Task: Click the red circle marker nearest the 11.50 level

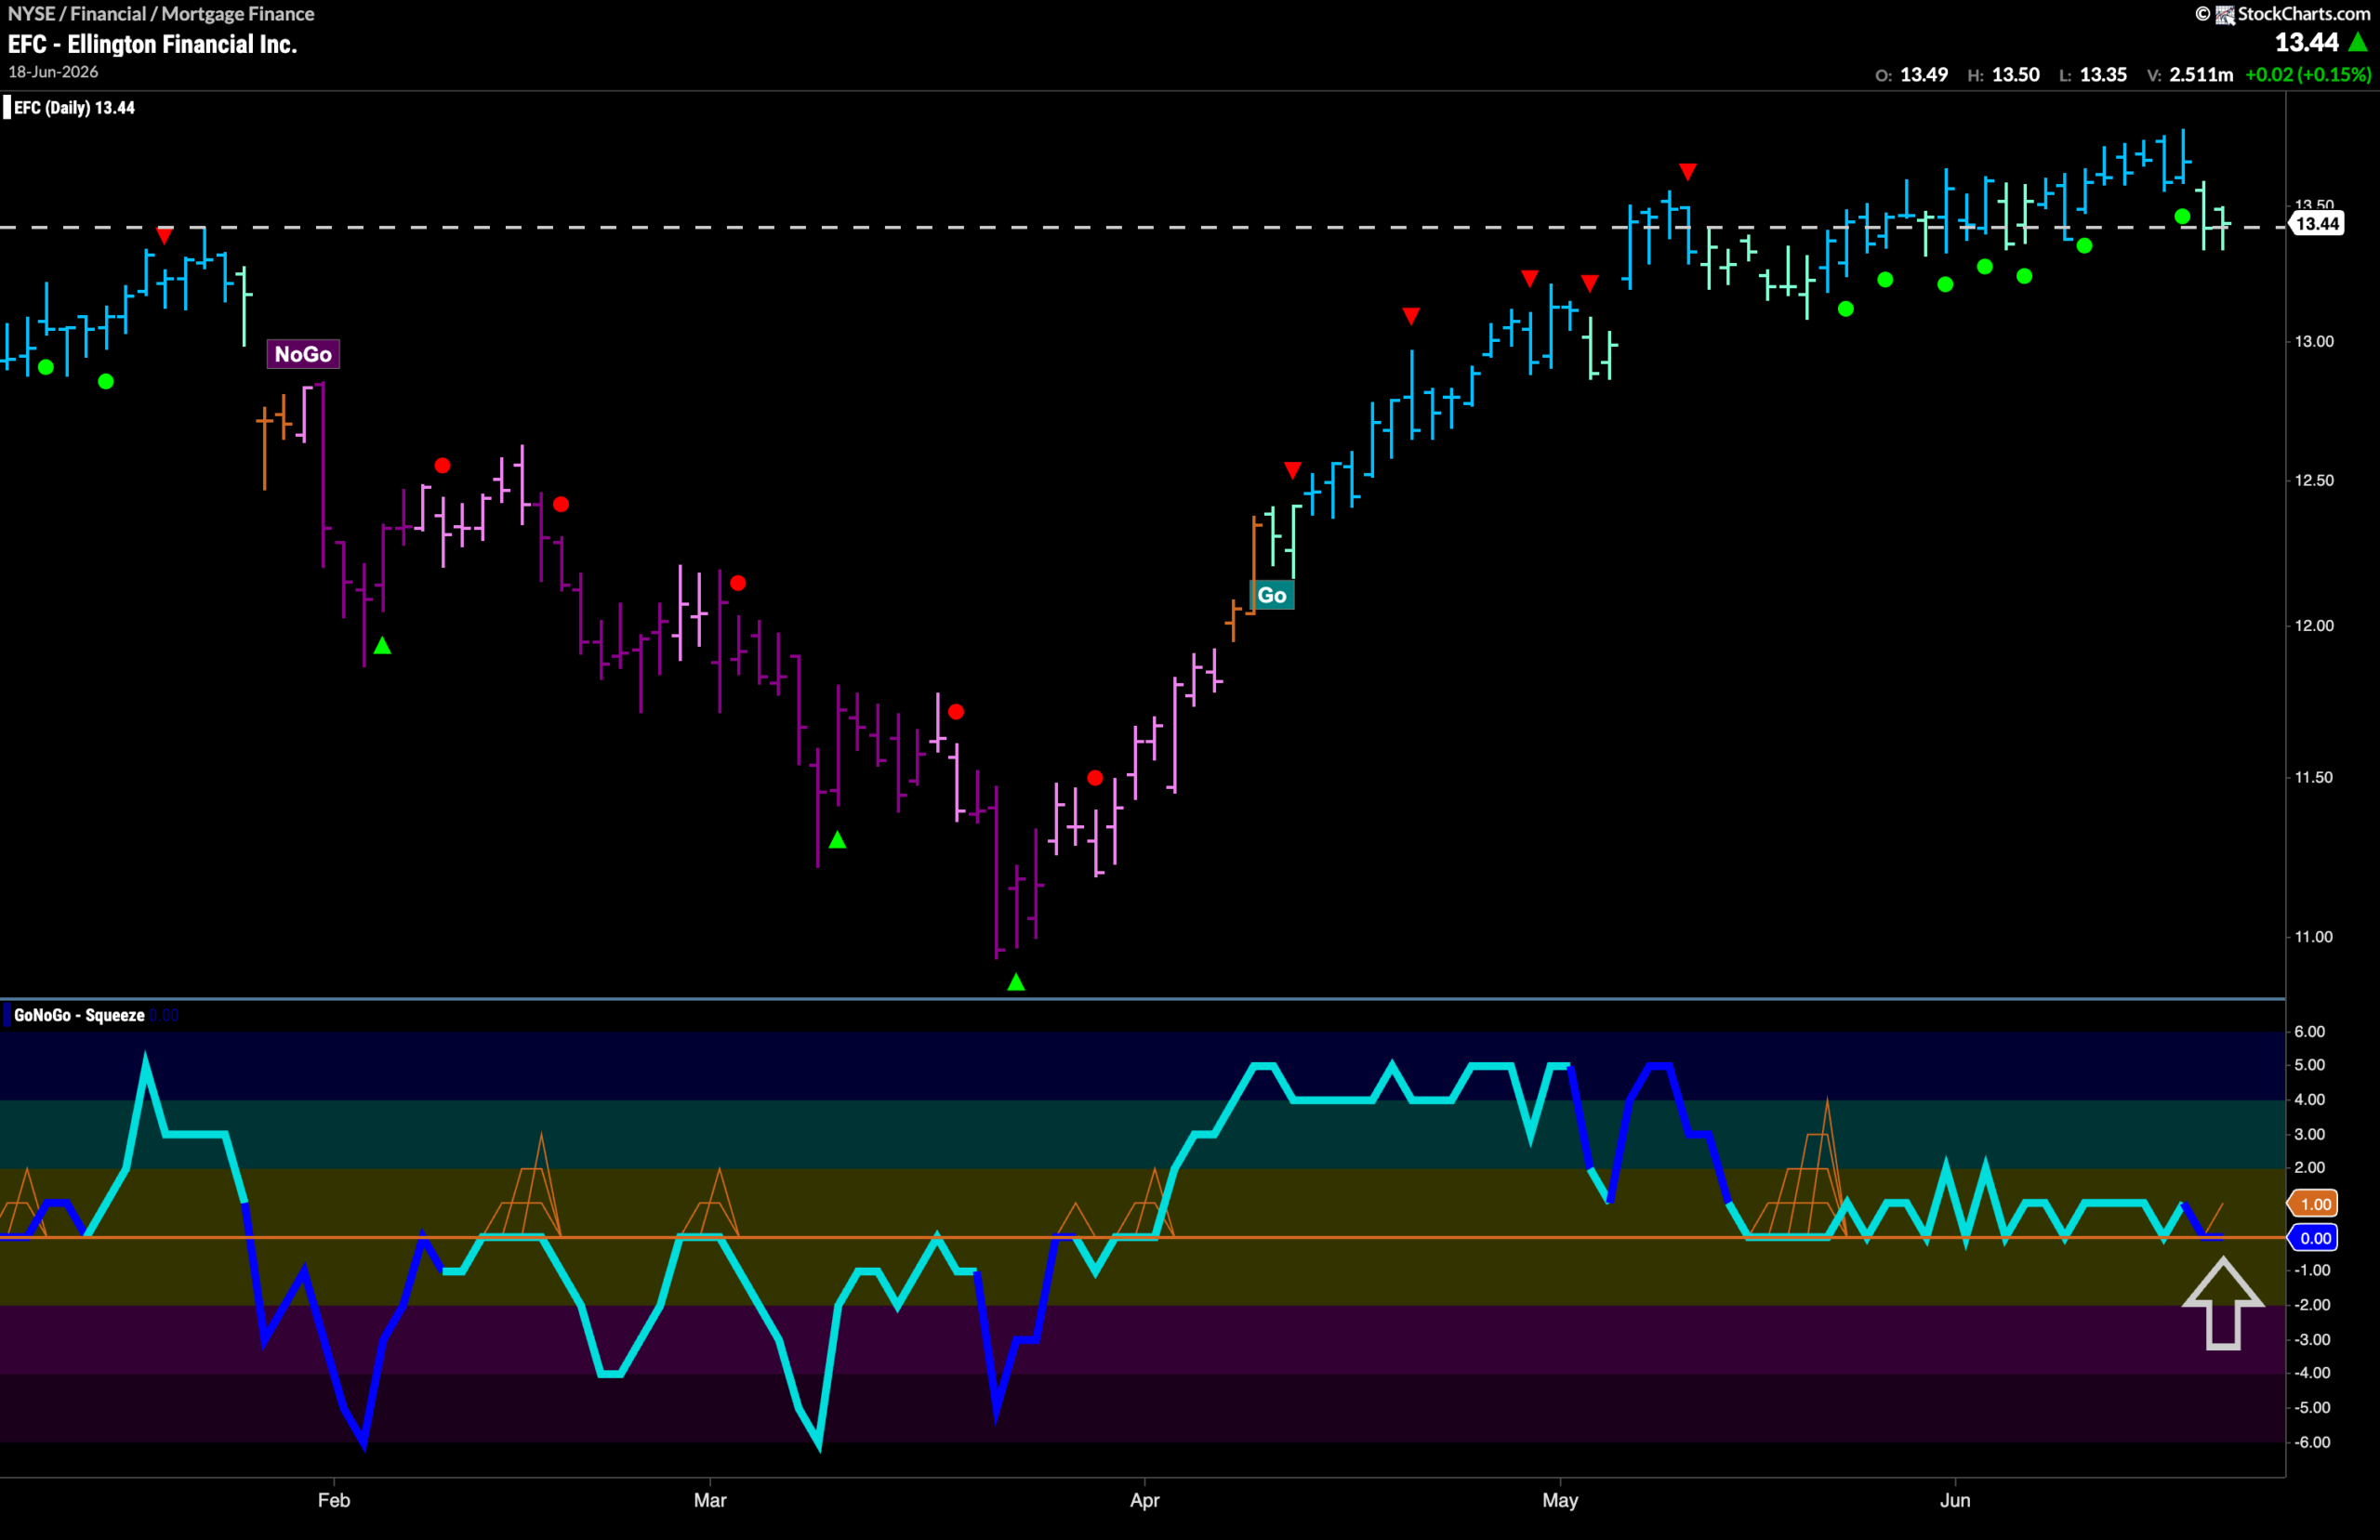Action: tap(1095, 777)
